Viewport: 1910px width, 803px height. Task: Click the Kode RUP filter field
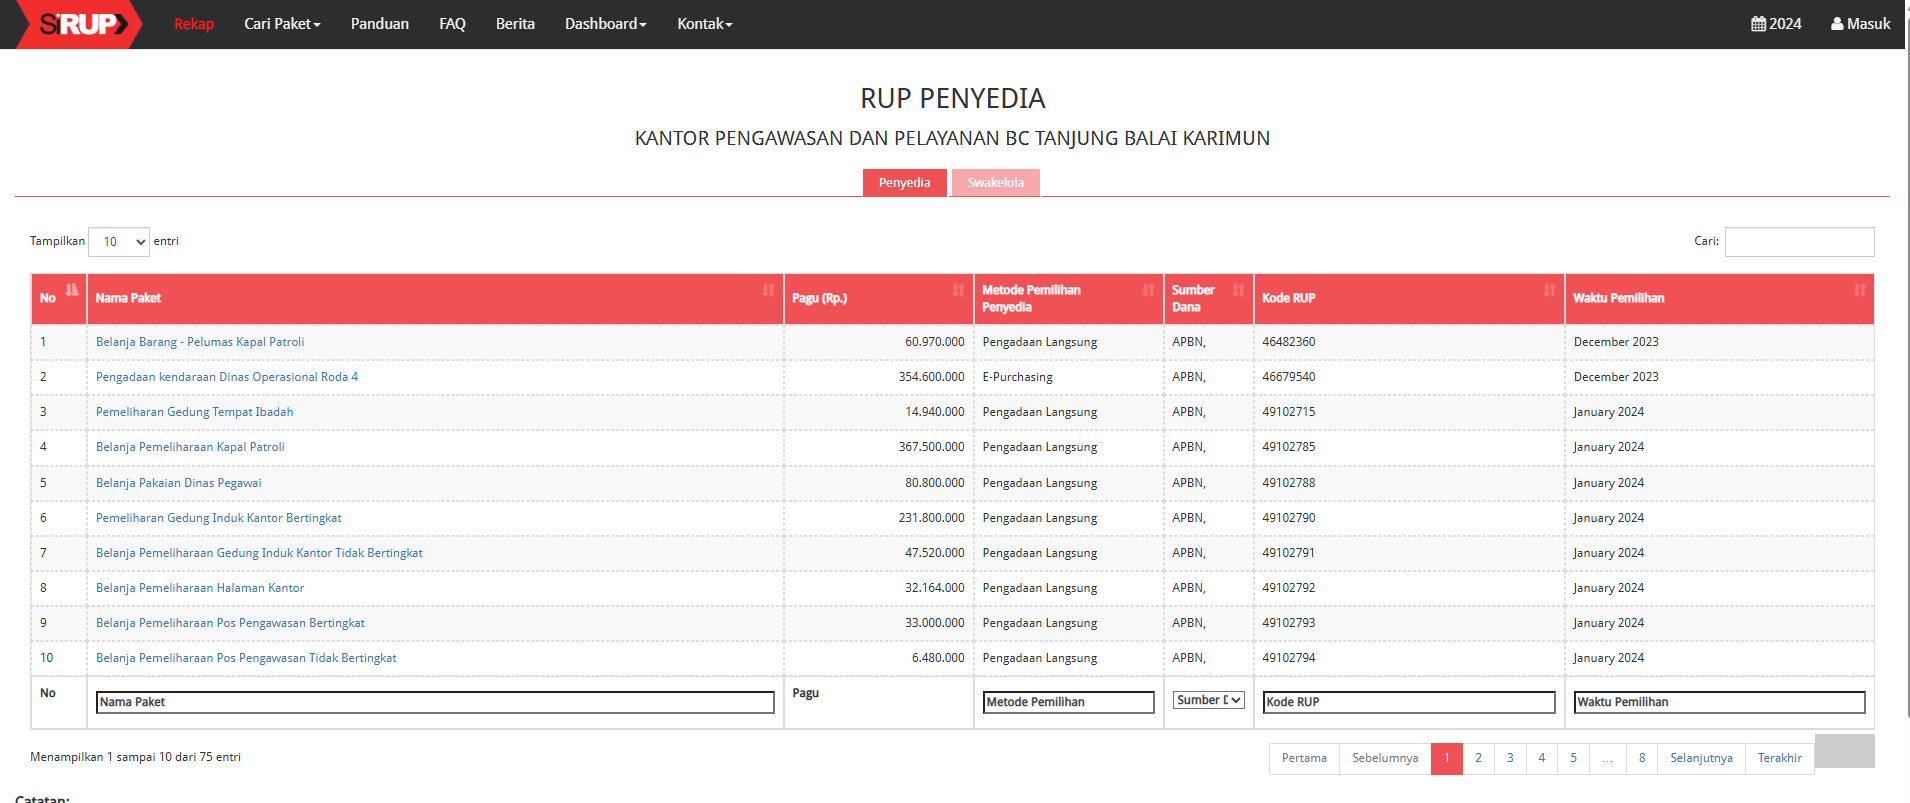[x=1408, y=702]
